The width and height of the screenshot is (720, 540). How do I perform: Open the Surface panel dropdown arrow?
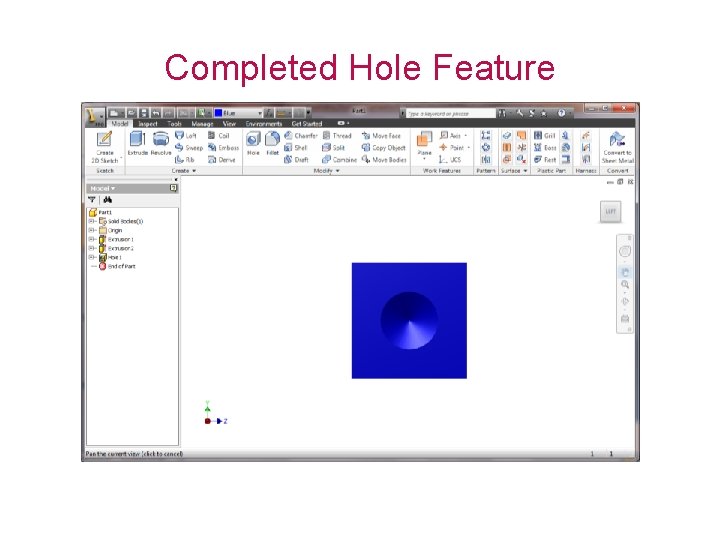525,171
